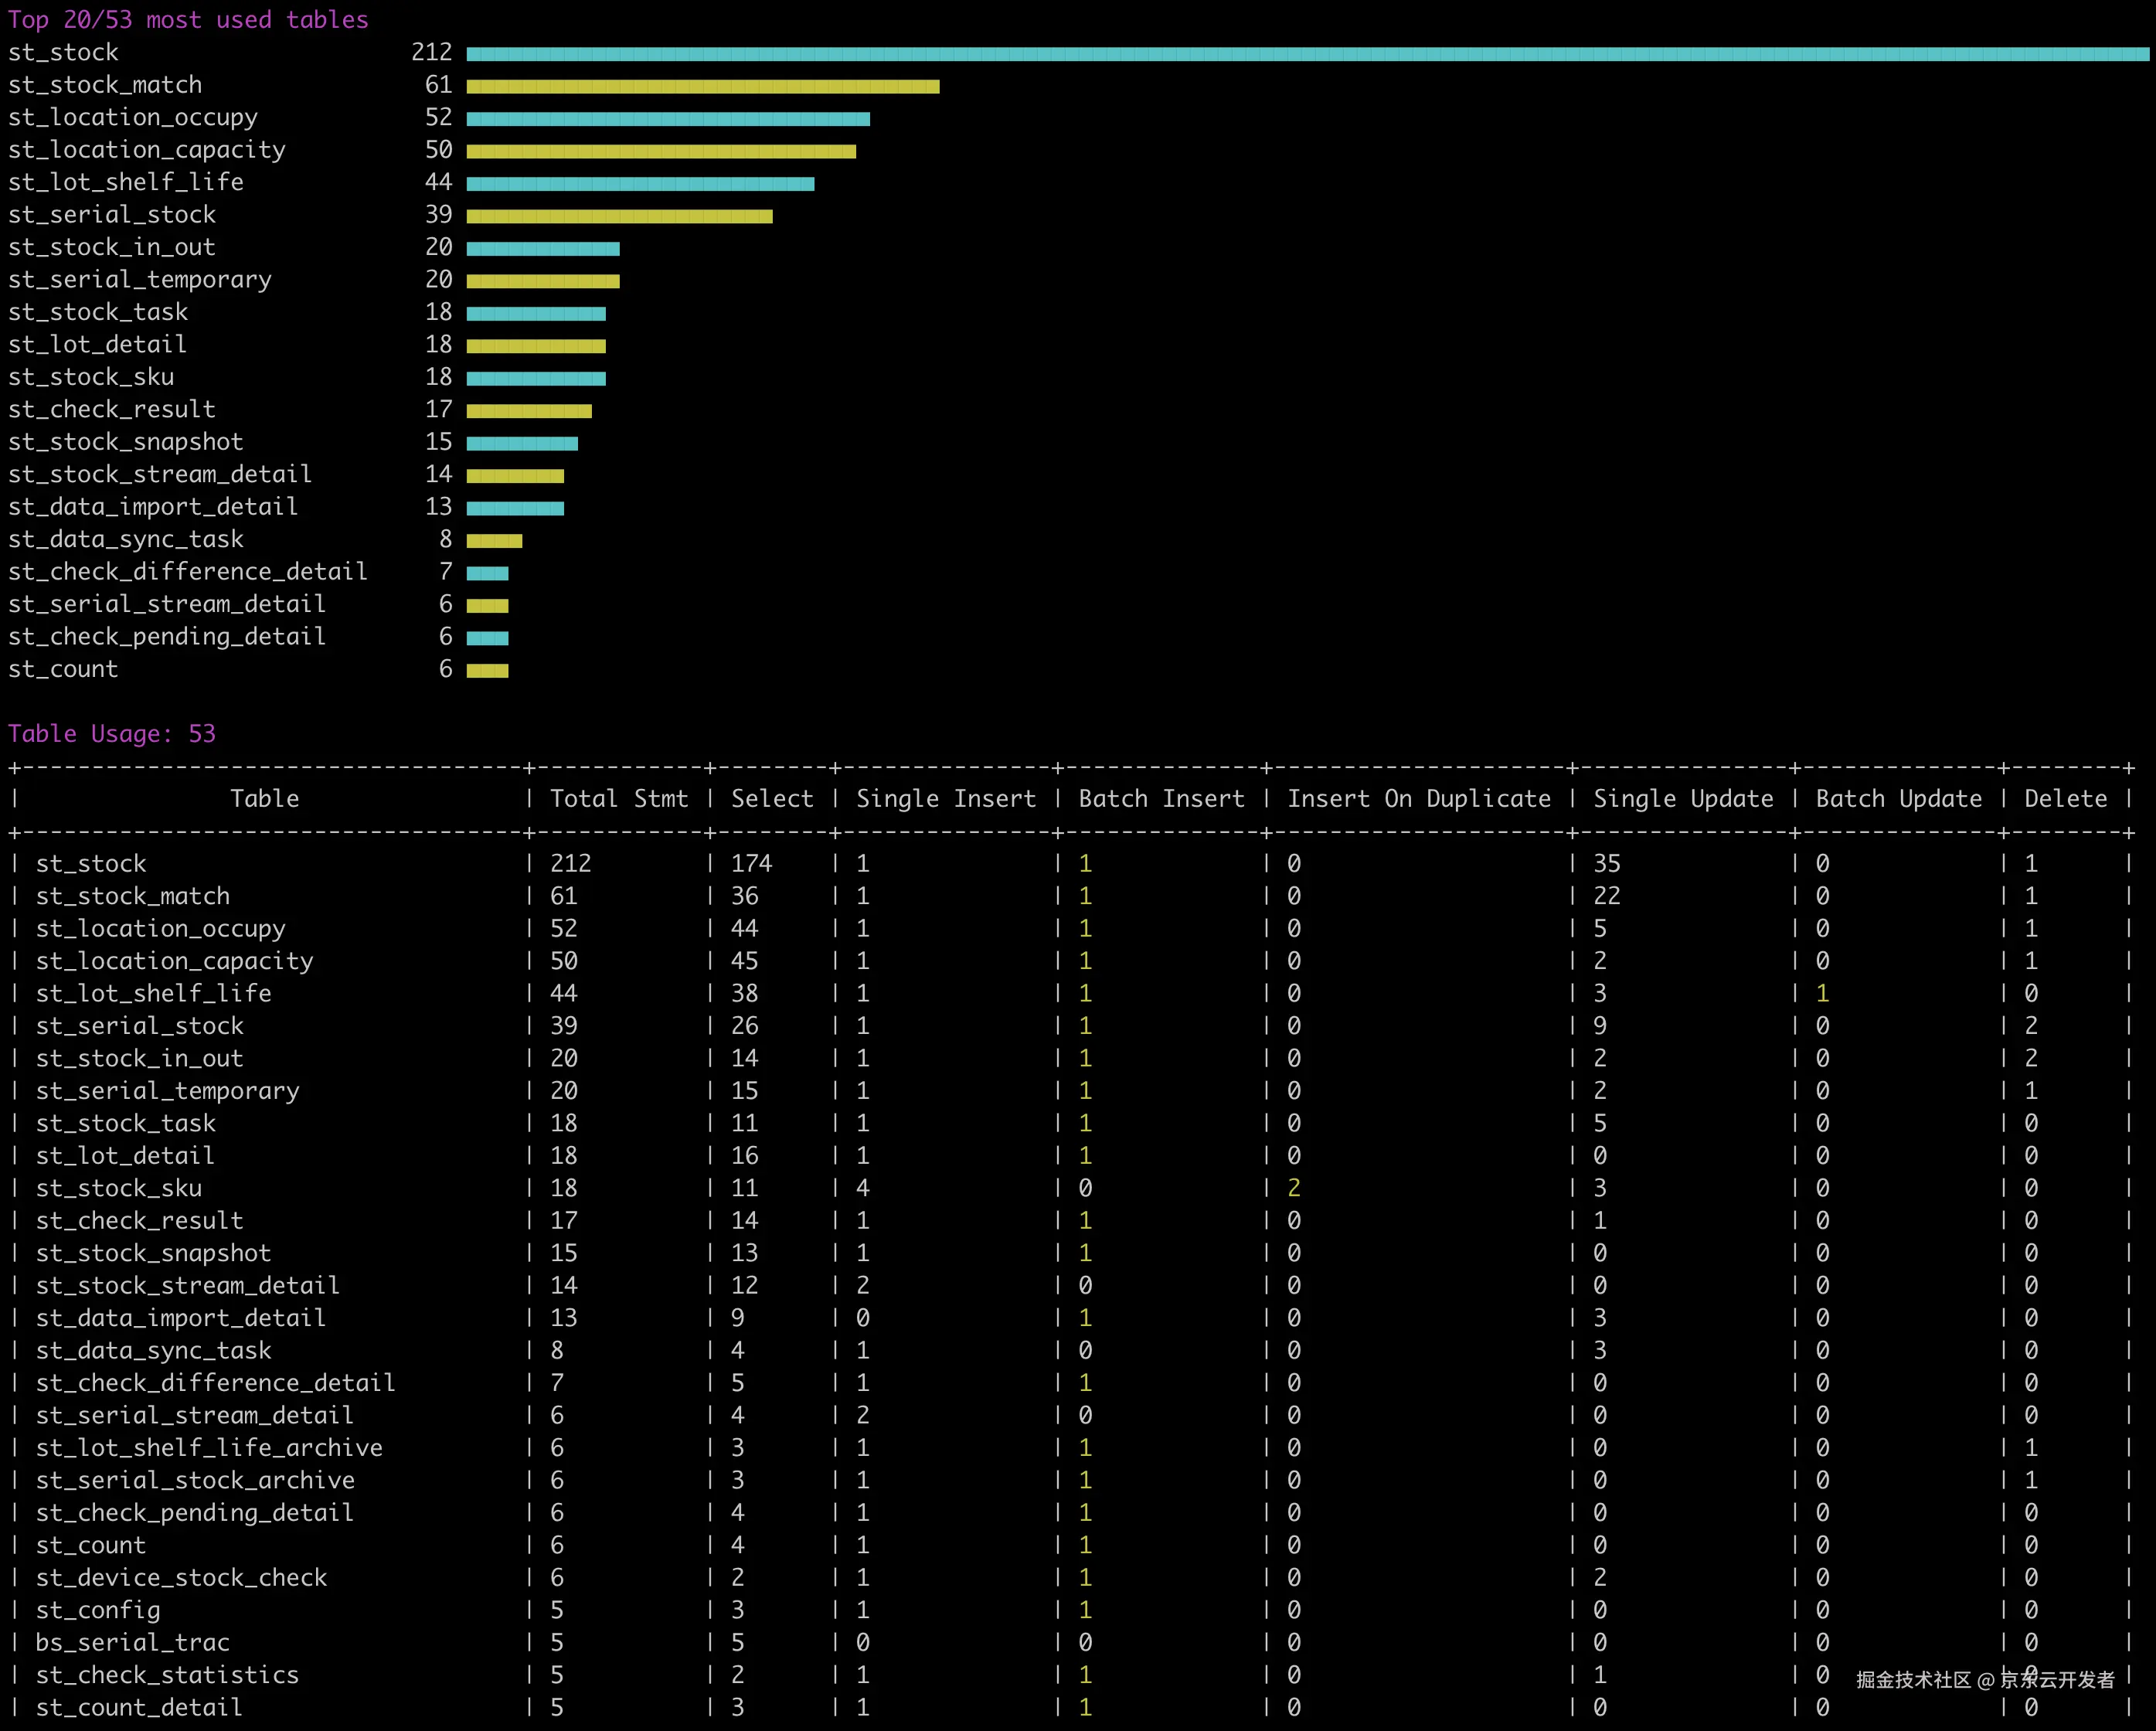Click the 'Table Usage: 53' heading

[112, 734]
